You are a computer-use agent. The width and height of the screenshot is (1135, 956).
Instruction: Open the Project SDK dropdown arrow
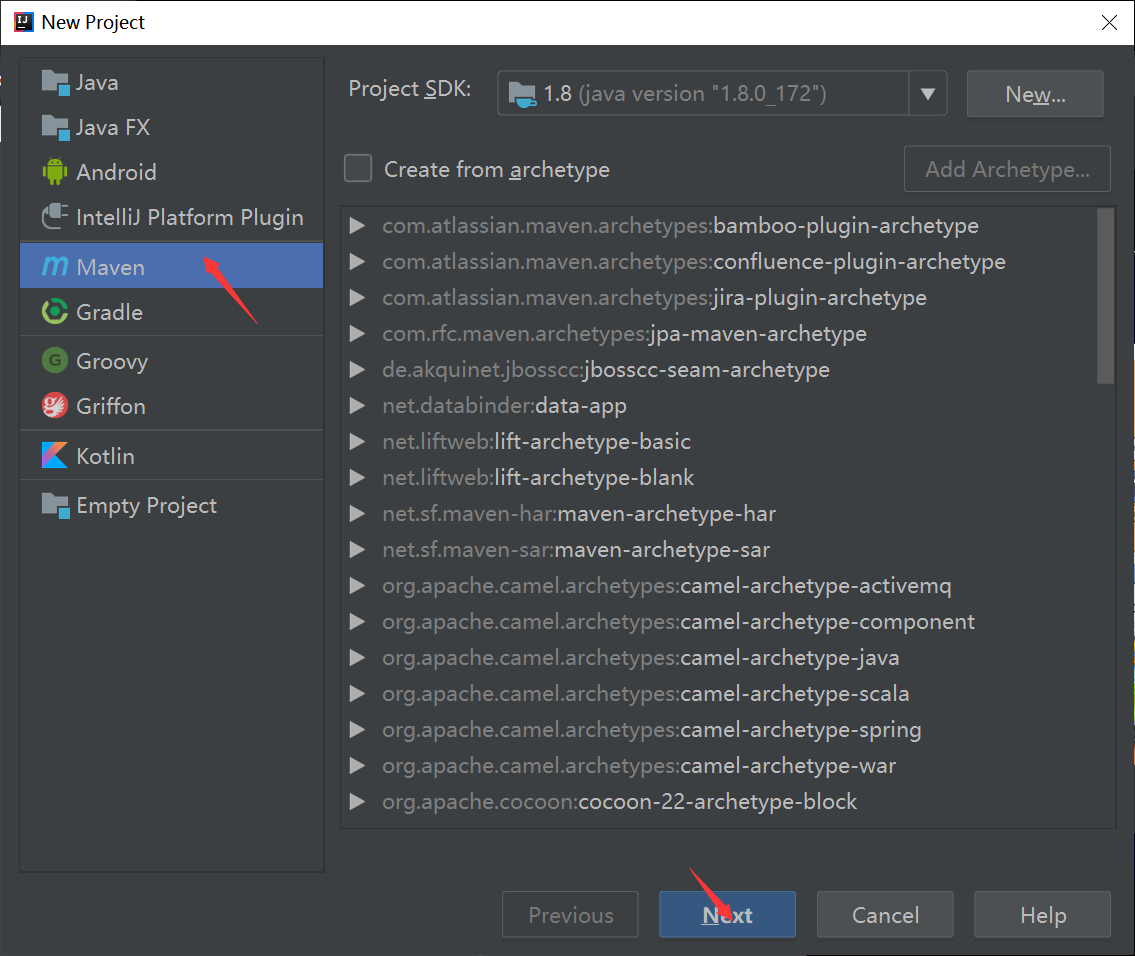pyautogui.click(x=927, y=94)
